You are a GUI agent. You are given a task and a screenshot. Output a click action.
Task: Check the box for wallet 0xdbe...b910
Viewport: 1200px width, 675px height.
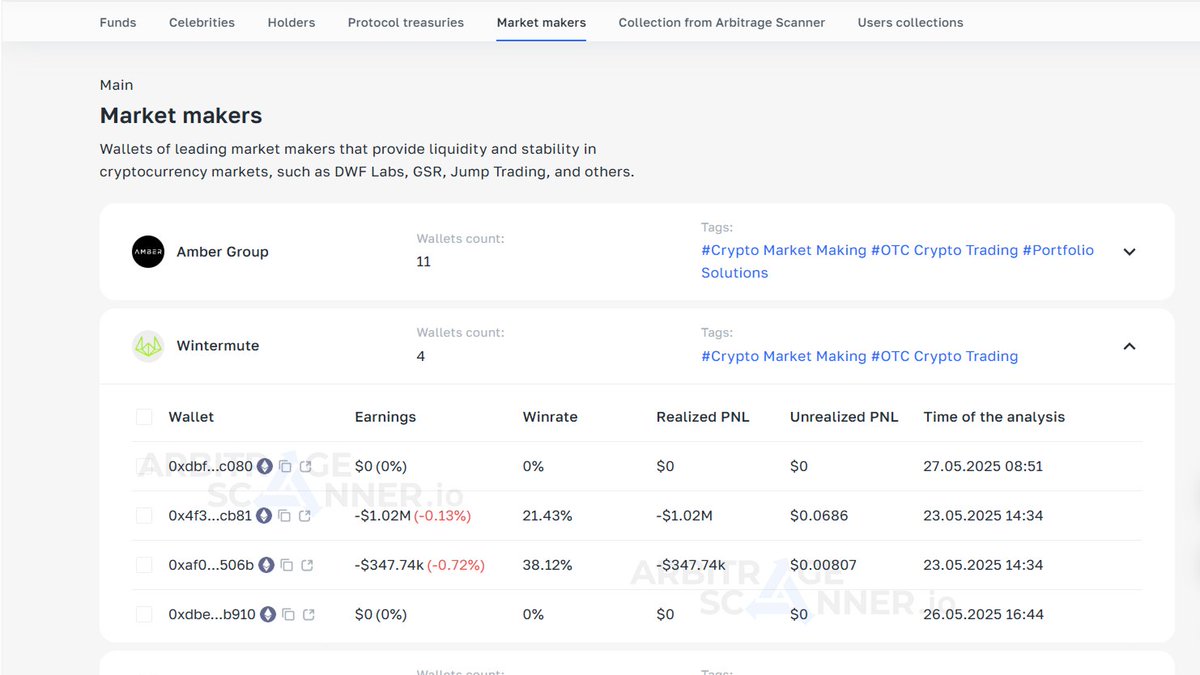pyautogui.click(x=144, y=614)
